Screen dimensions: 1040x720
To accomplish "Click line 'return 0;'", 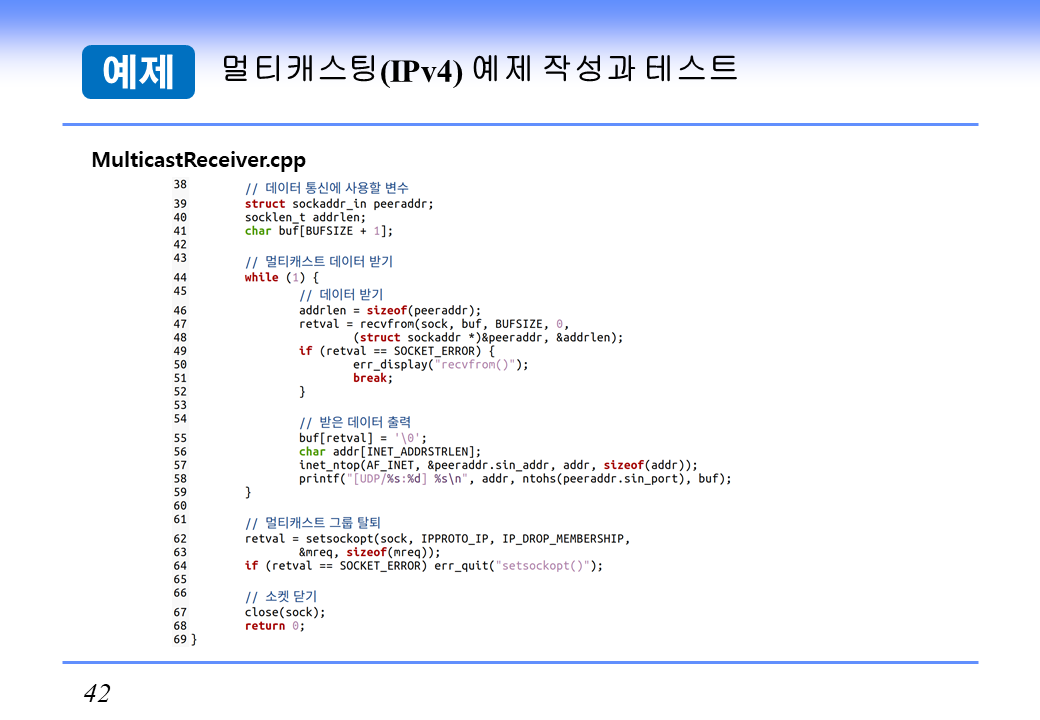I will point(275,626).
